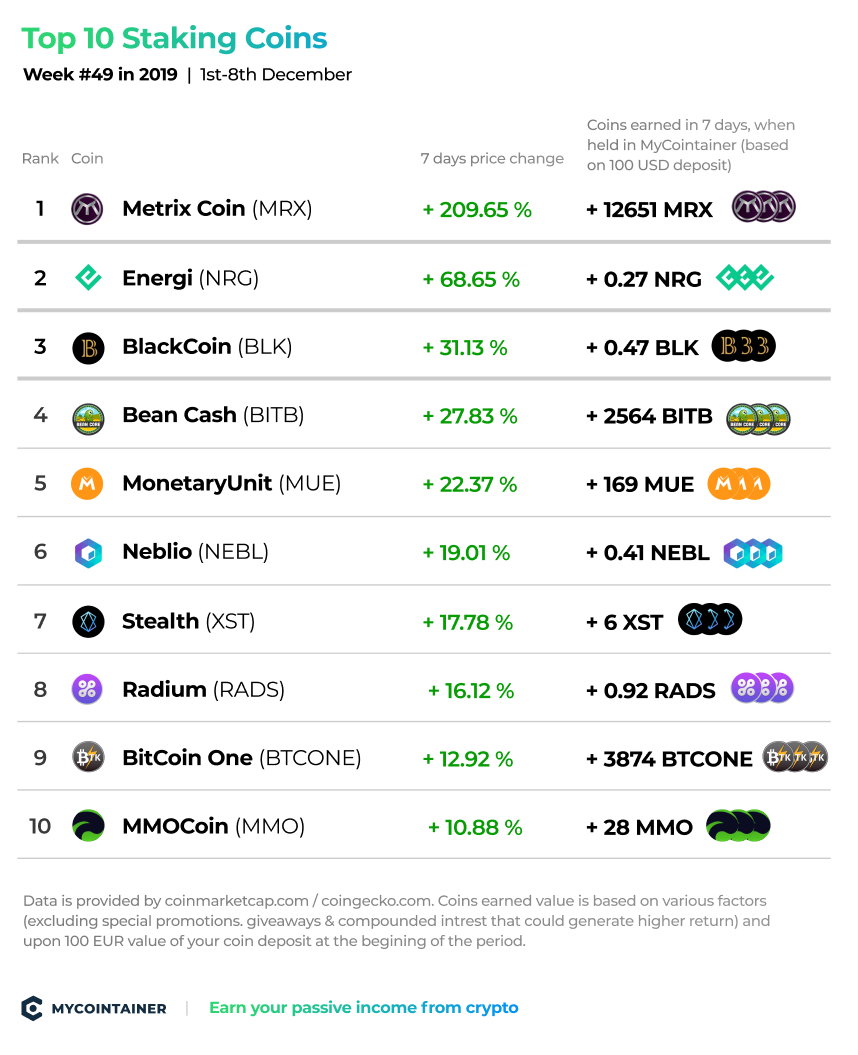This screenshot has height=1055, width=858.
Task: Click the BlackCoin logo icon
Action: (88, 348)
